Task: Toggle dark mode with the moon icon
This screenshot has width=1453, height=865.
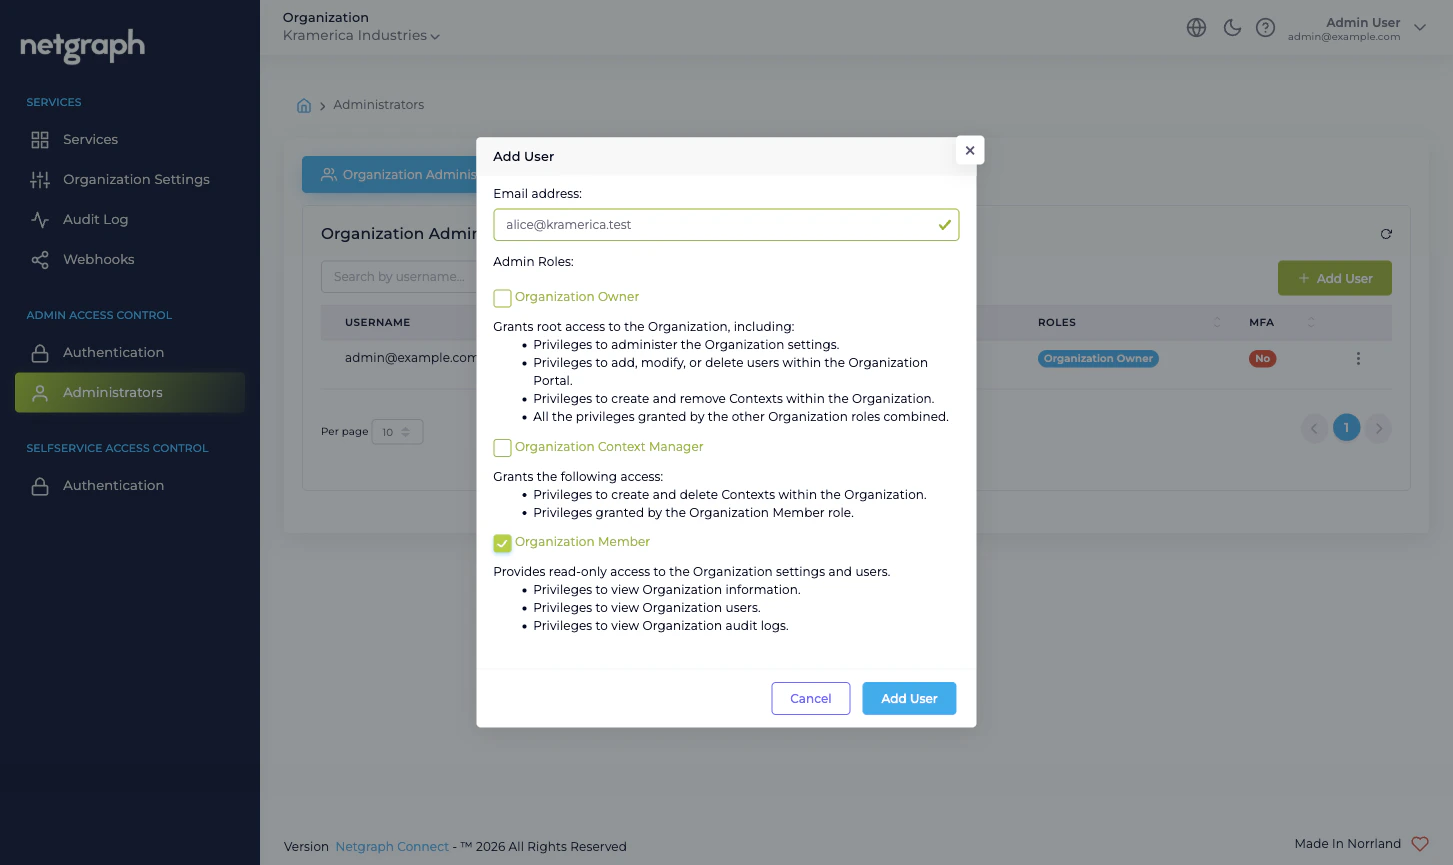Action: [1232, 28]
